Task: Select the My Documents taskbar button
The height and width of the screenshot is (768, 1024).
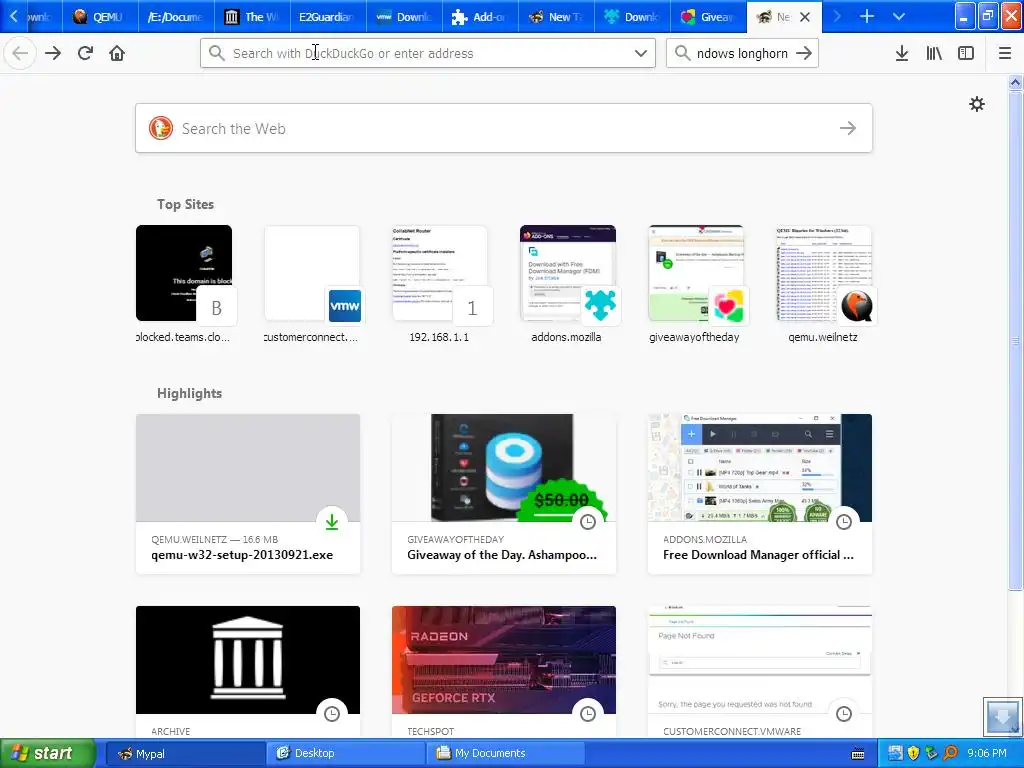Action: tap(506, 753)
